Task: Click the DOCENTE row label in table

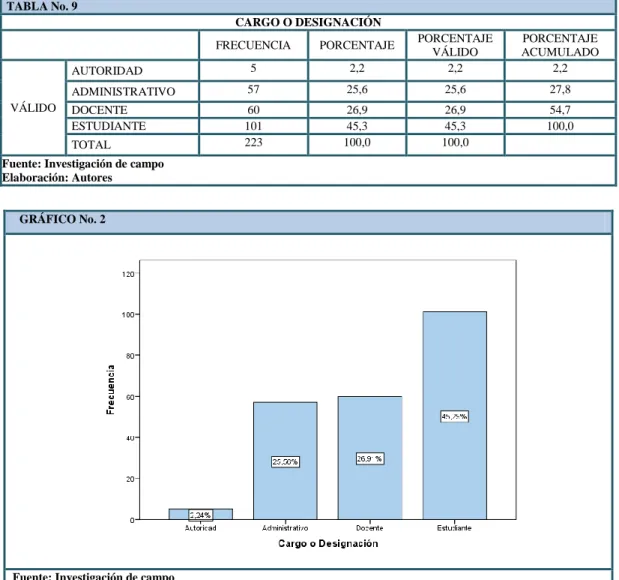Action: (99, 110)
